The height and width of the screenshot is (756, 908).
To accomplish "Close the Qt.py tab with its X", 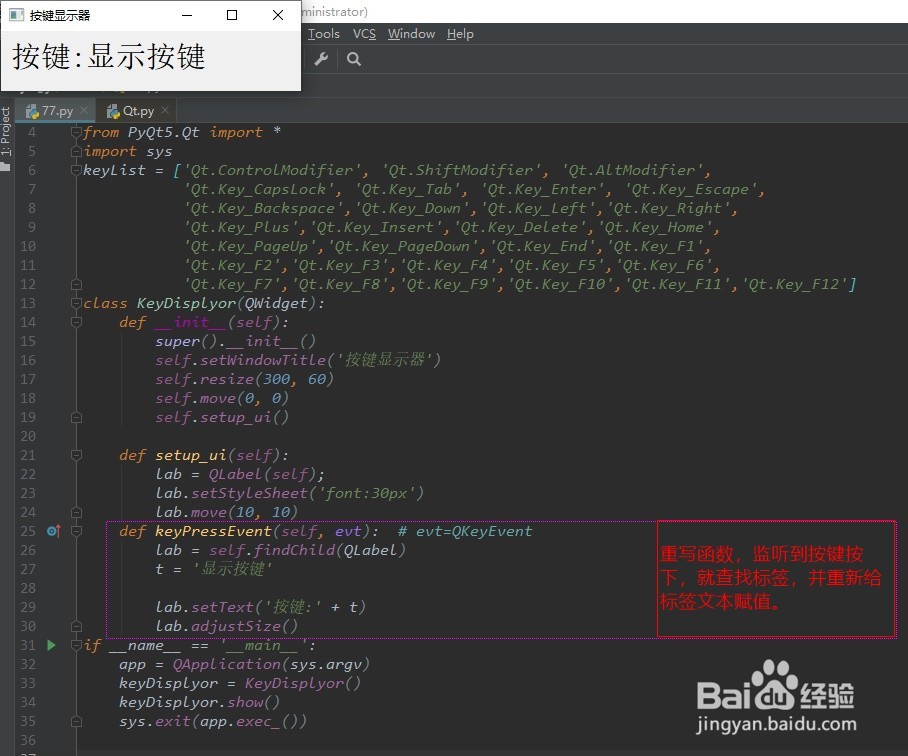I will click(163, 110).
